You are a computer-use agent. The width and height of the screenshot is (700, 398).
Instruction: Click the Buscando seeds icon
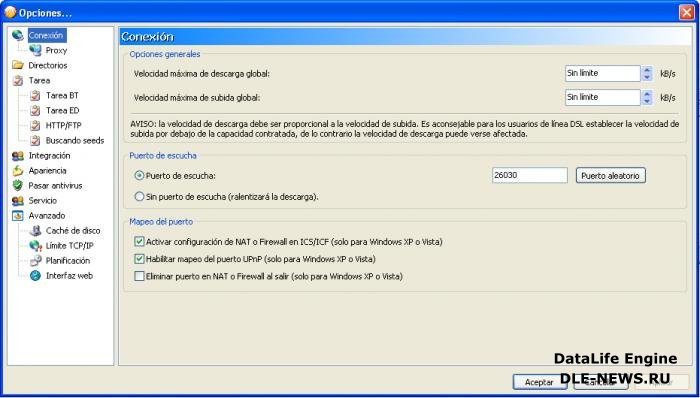pyautogui.click(x=35, y=141)
